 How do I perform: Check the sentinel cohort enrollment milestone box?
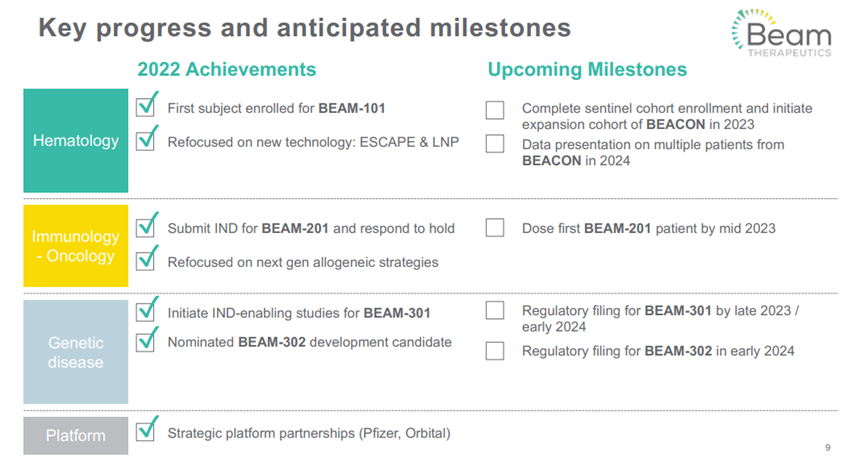point(495,110)
